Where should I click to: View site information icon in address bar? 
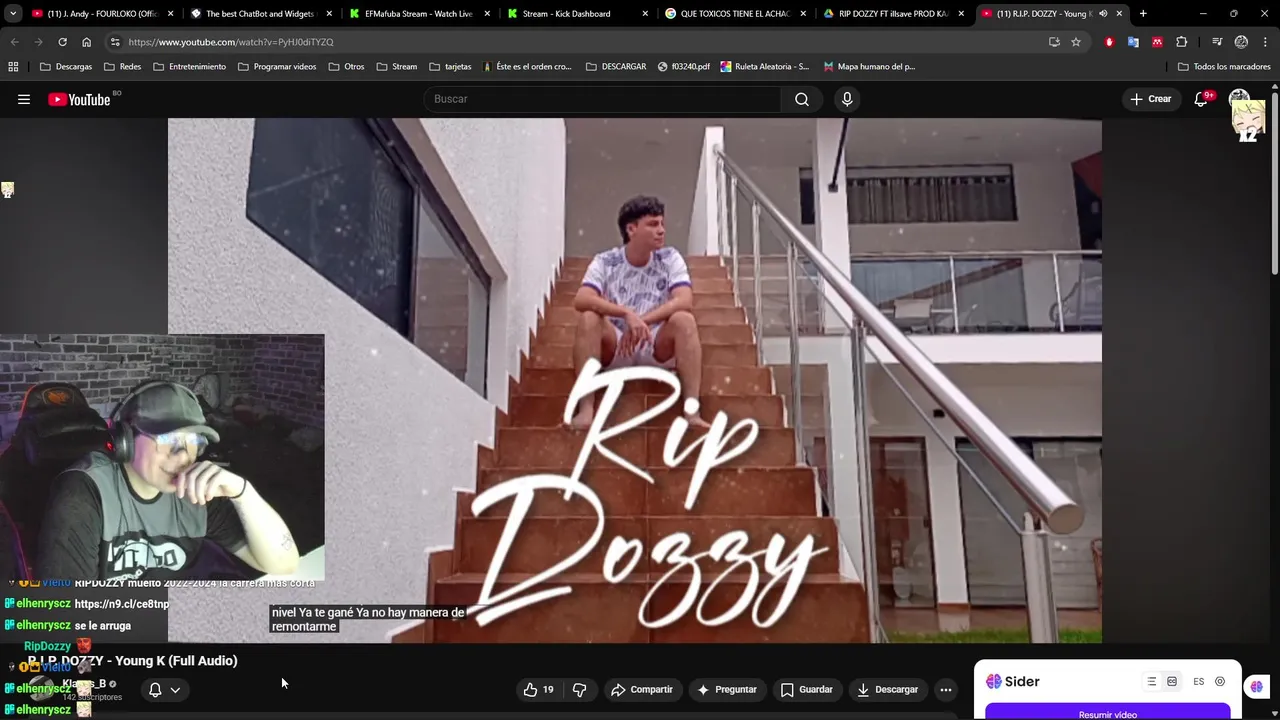[x=115, y=42]
